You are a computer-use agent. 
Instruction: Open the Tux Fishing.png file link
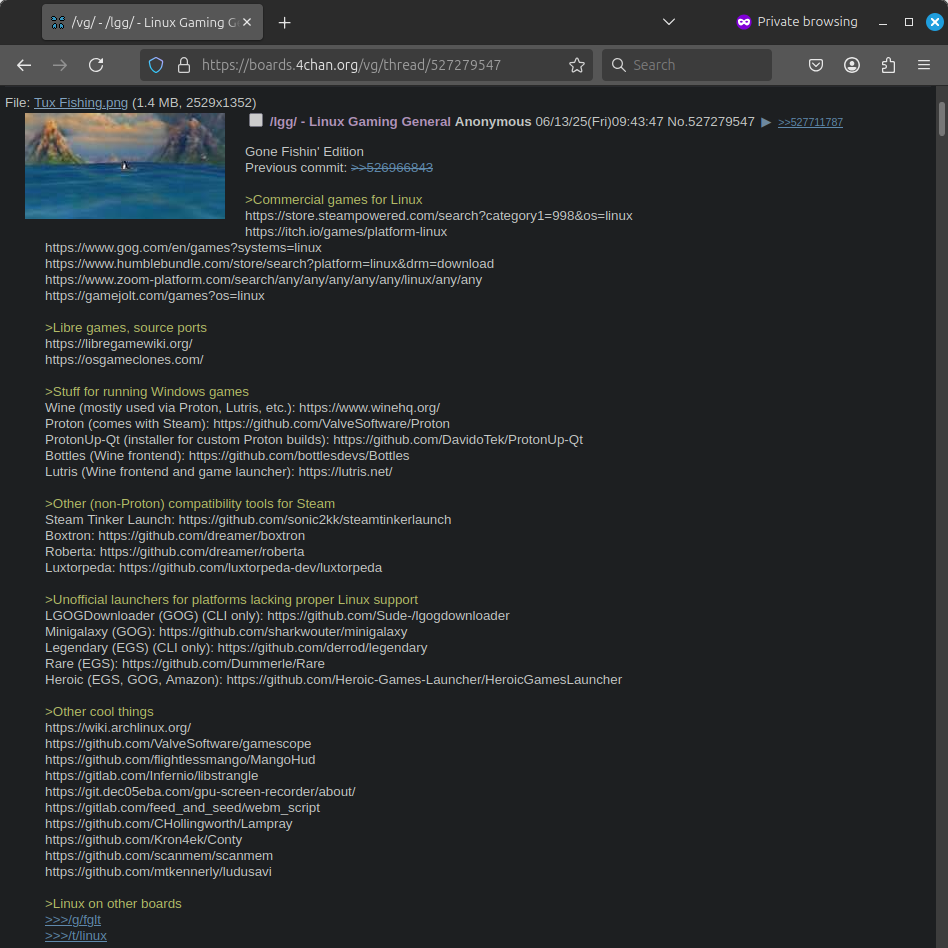(81, 103)
